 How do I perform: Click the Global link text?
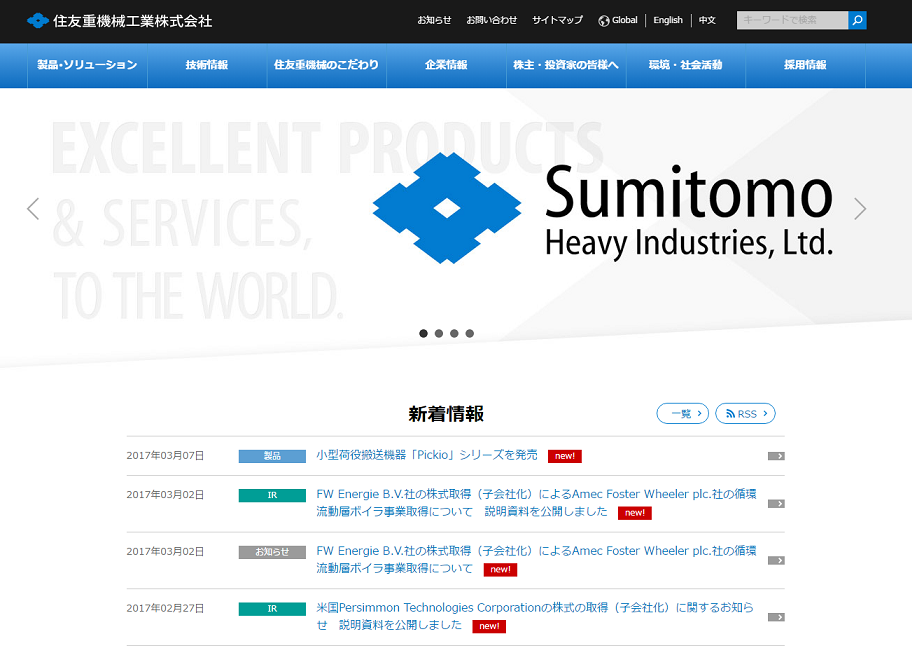coord(625,20)
